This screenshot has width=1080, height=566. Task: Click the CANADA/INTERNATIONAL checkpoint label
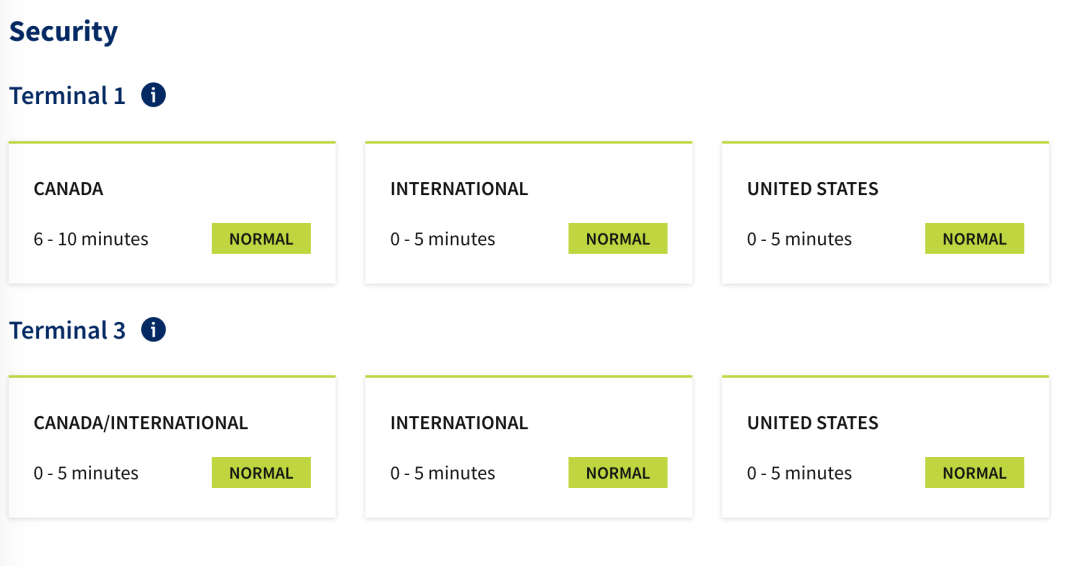[141, 423]
